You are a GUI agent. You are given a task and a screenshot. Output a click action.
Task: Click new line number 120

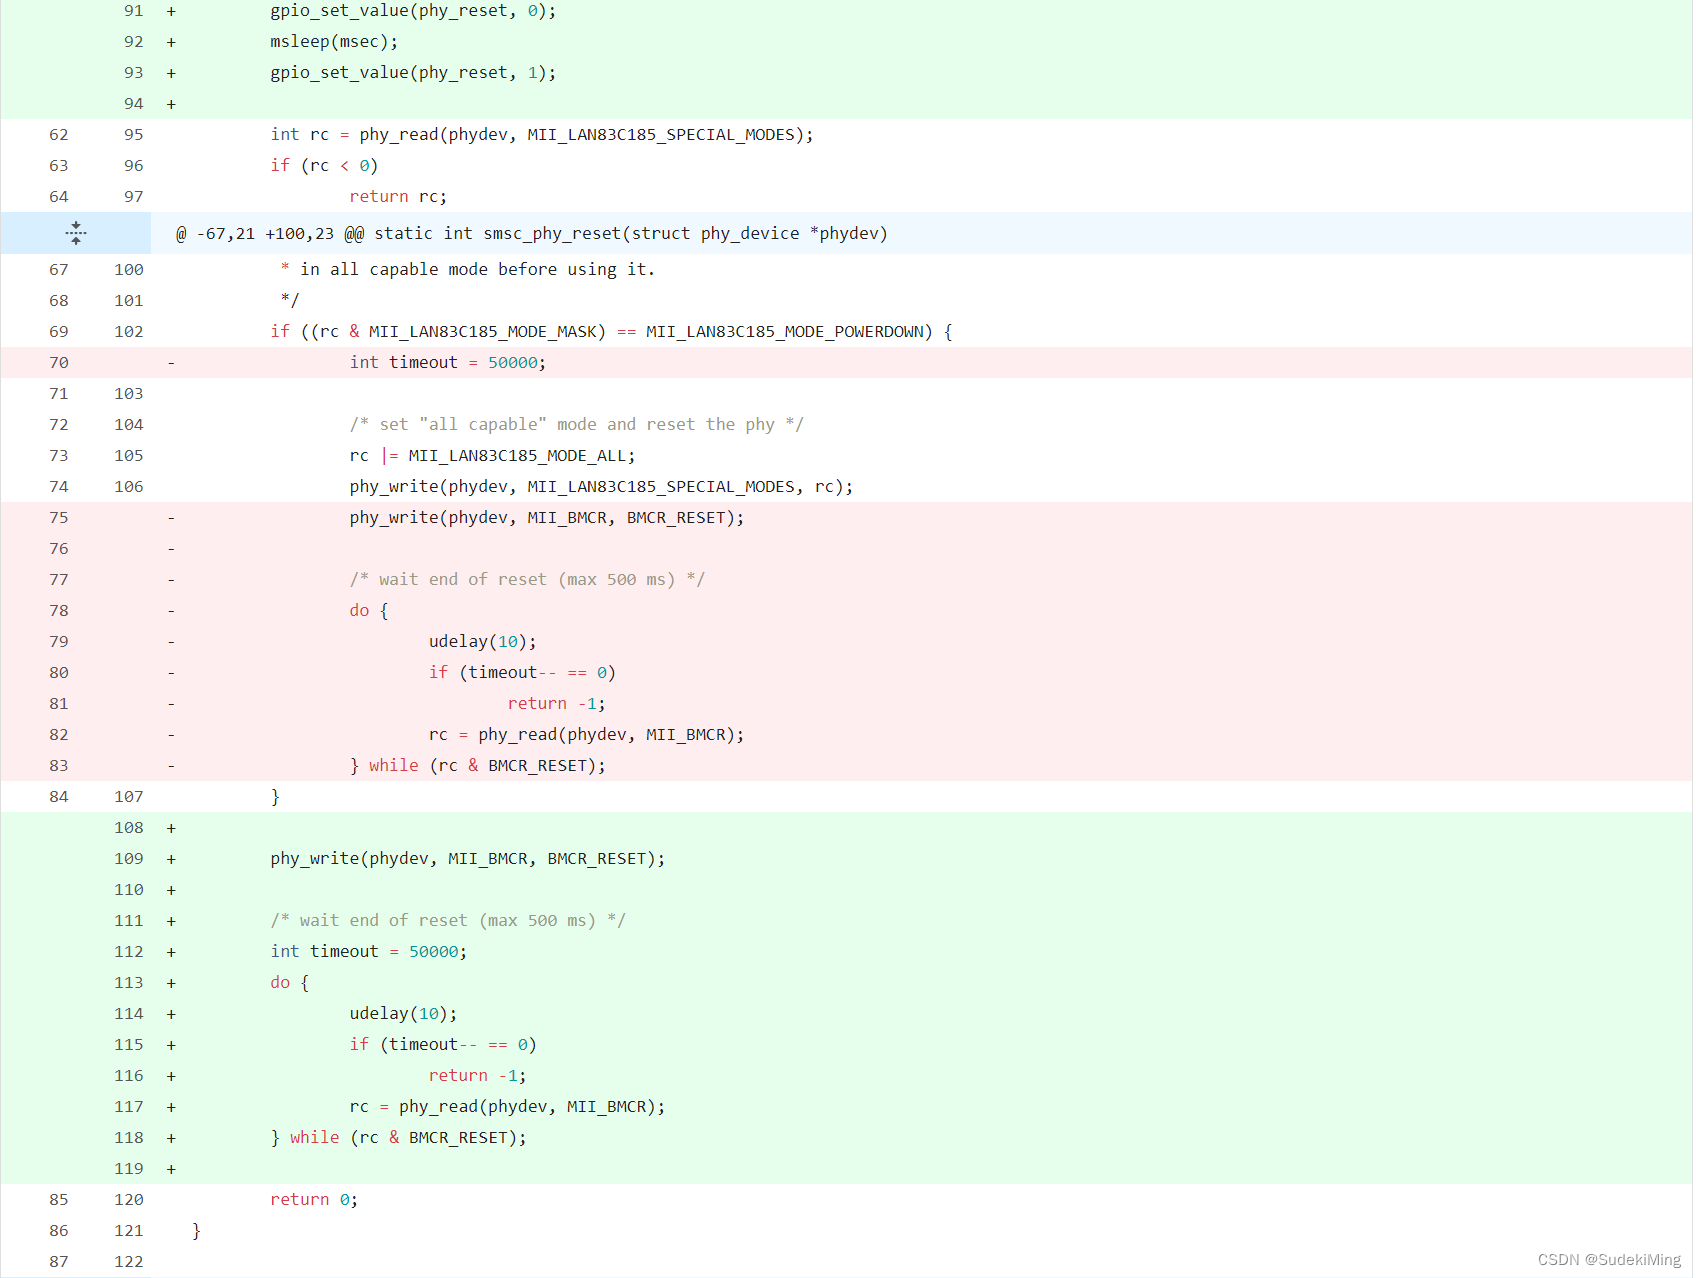click(x=129, y=1199)
